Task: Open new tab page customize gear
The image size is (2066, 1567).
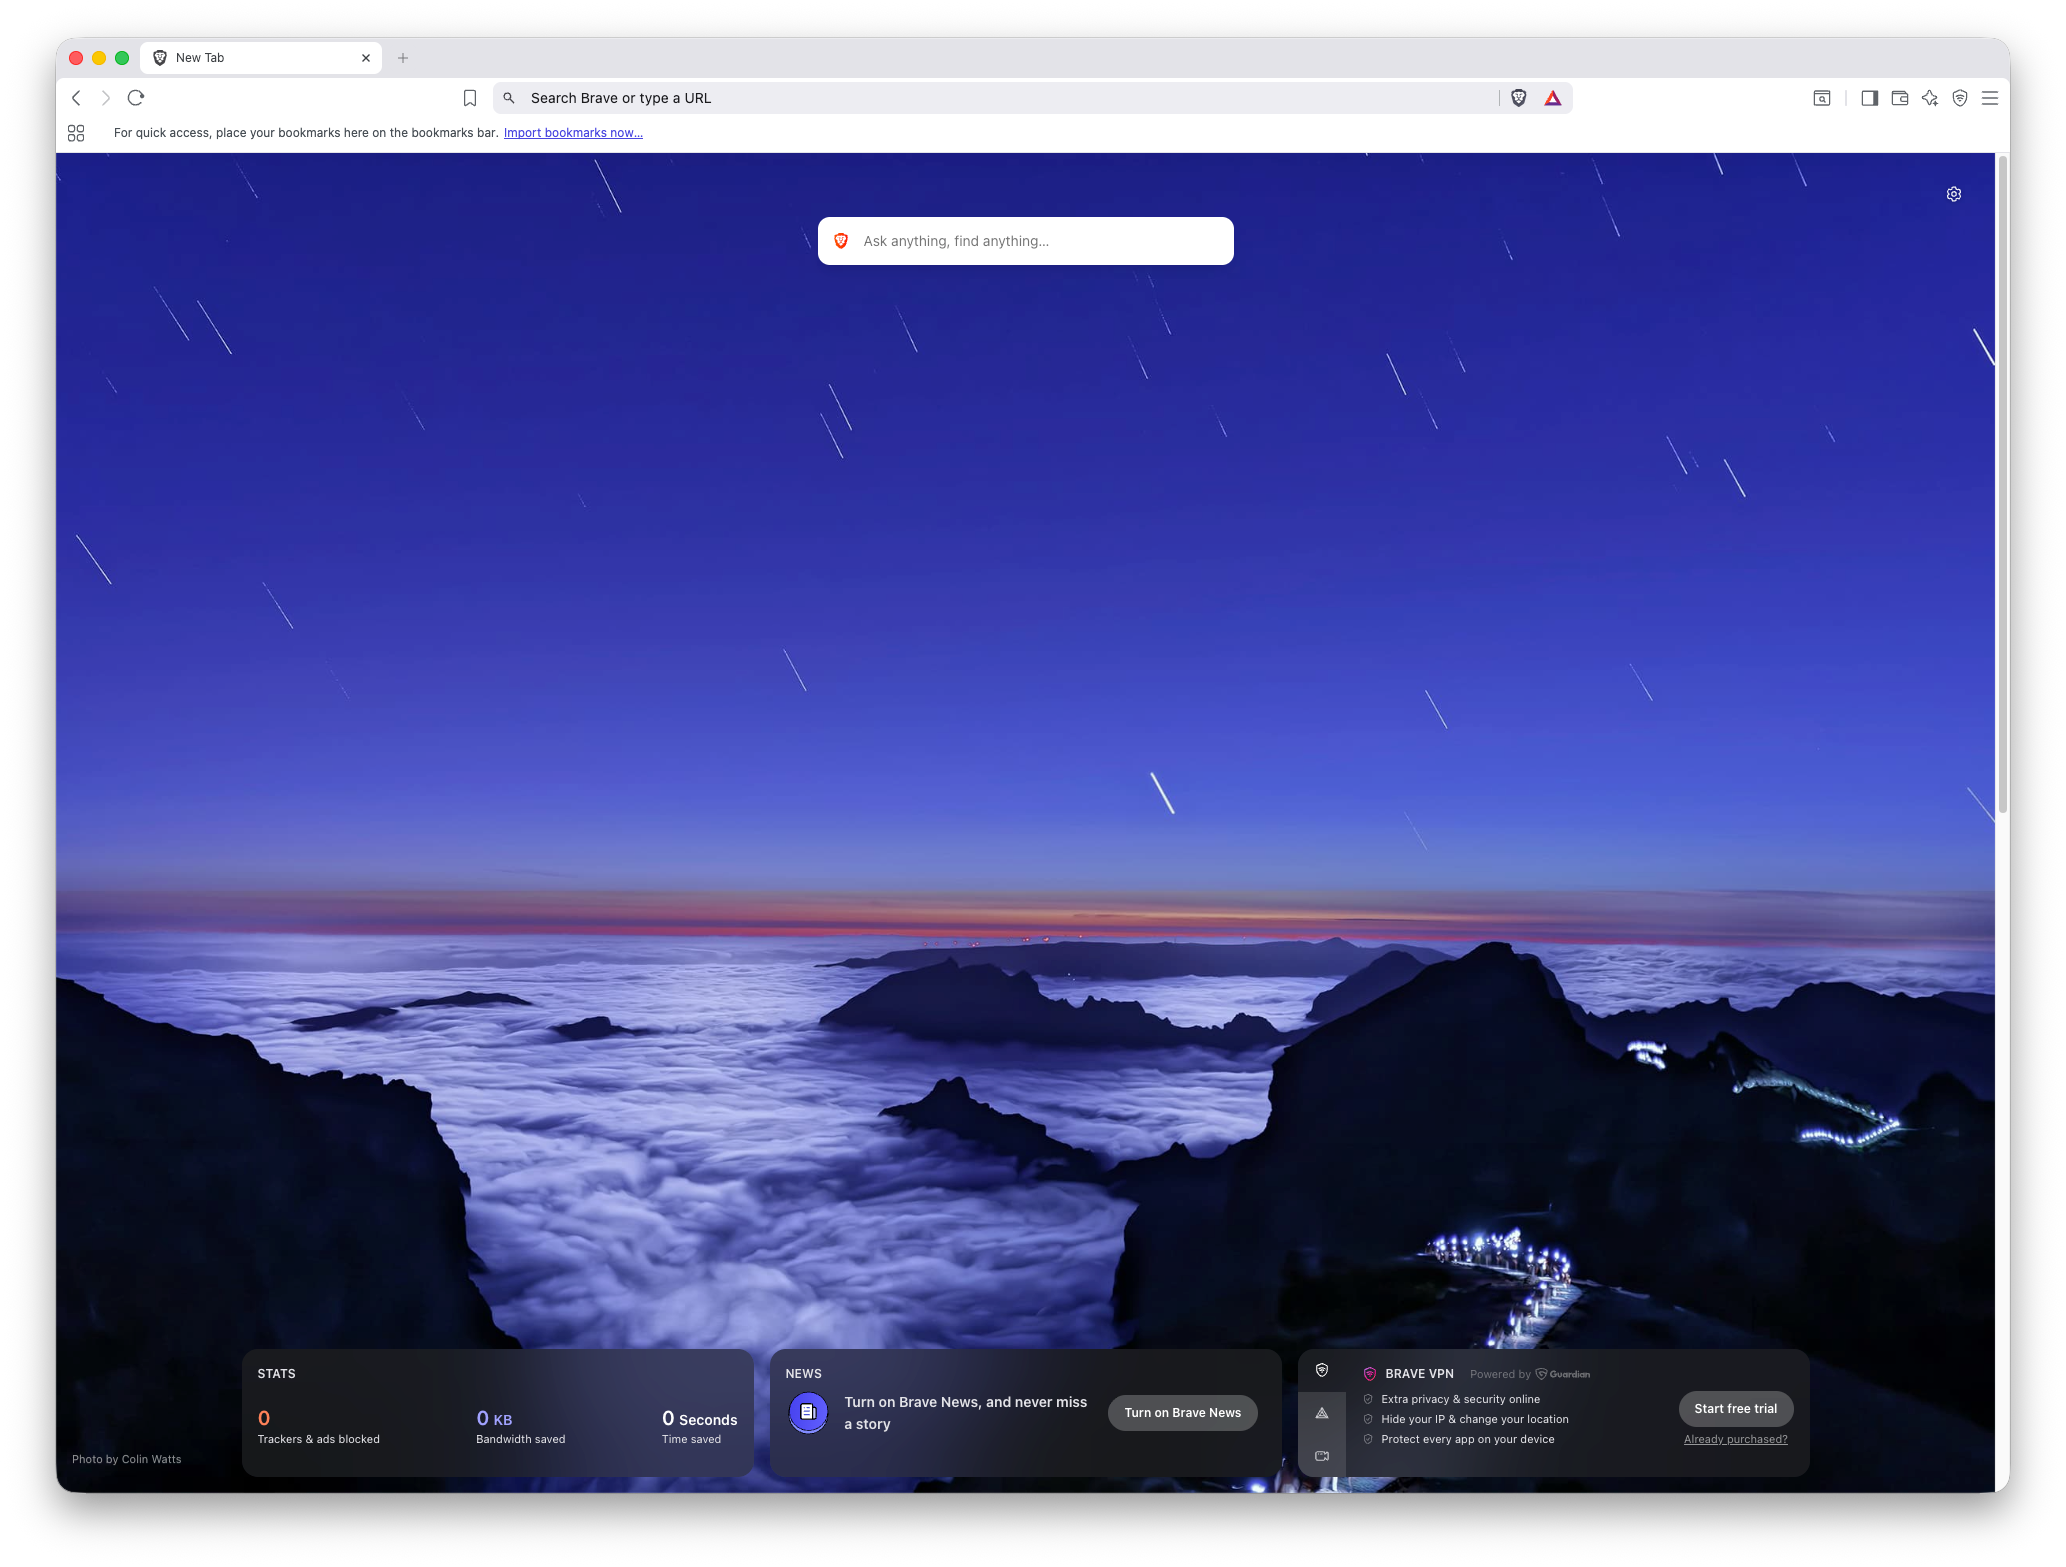Action: [x=1954, y=194]
